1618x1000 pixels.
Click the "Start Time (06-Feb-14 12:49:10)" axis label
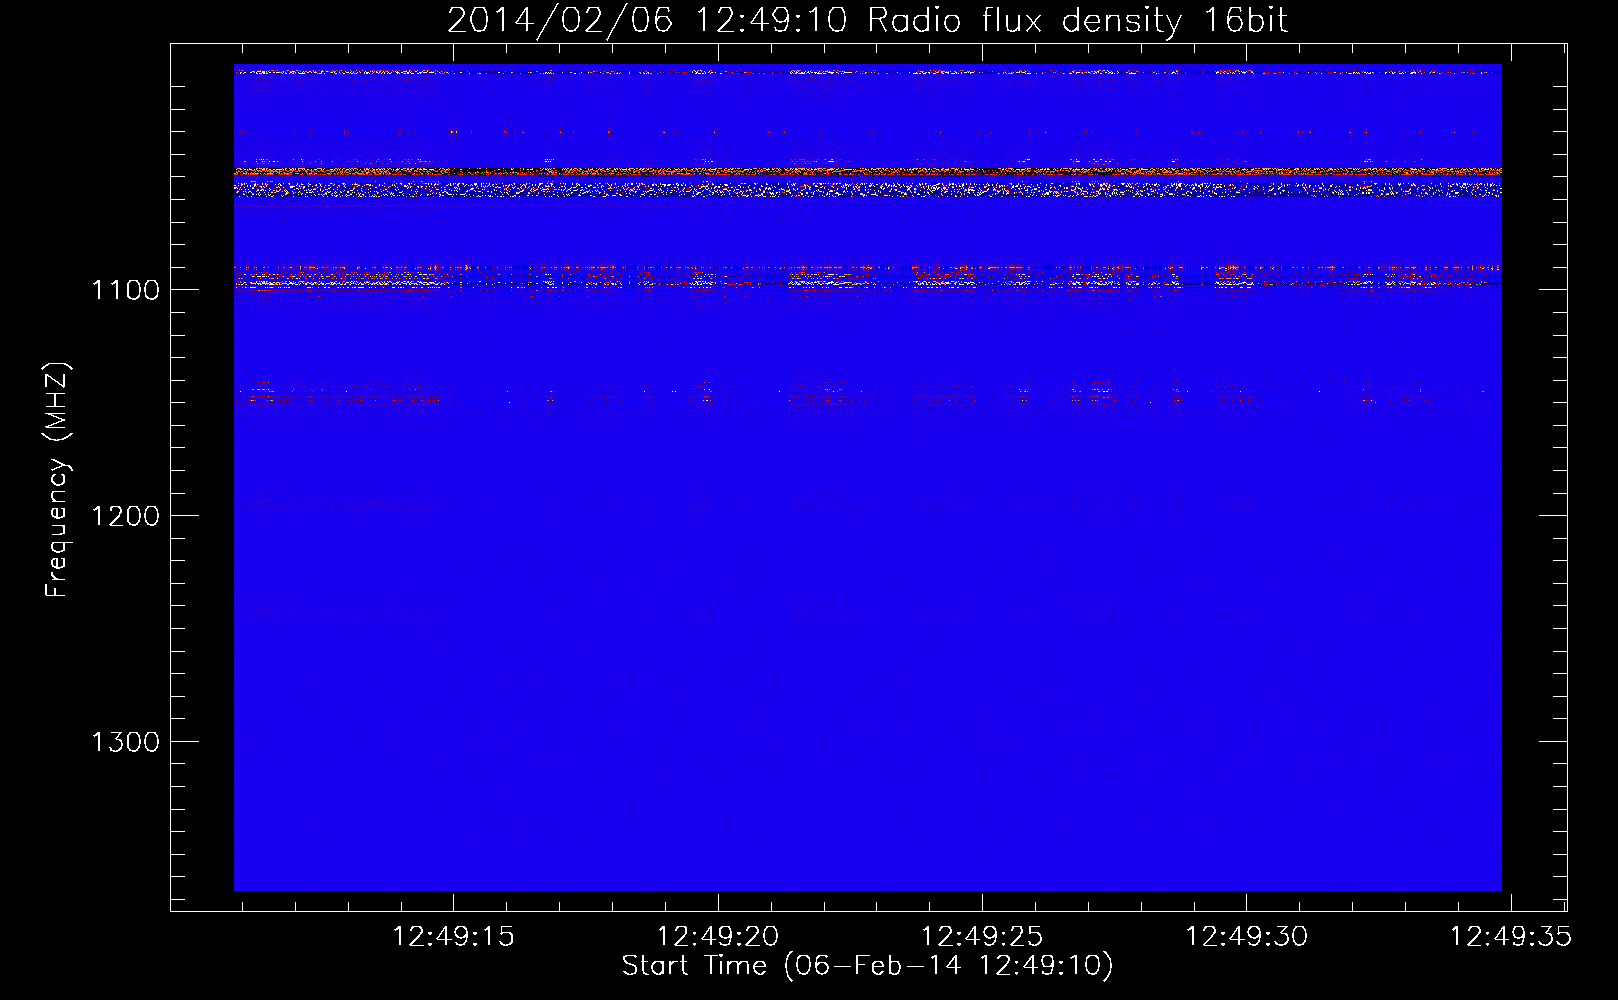tap(867, 966)
